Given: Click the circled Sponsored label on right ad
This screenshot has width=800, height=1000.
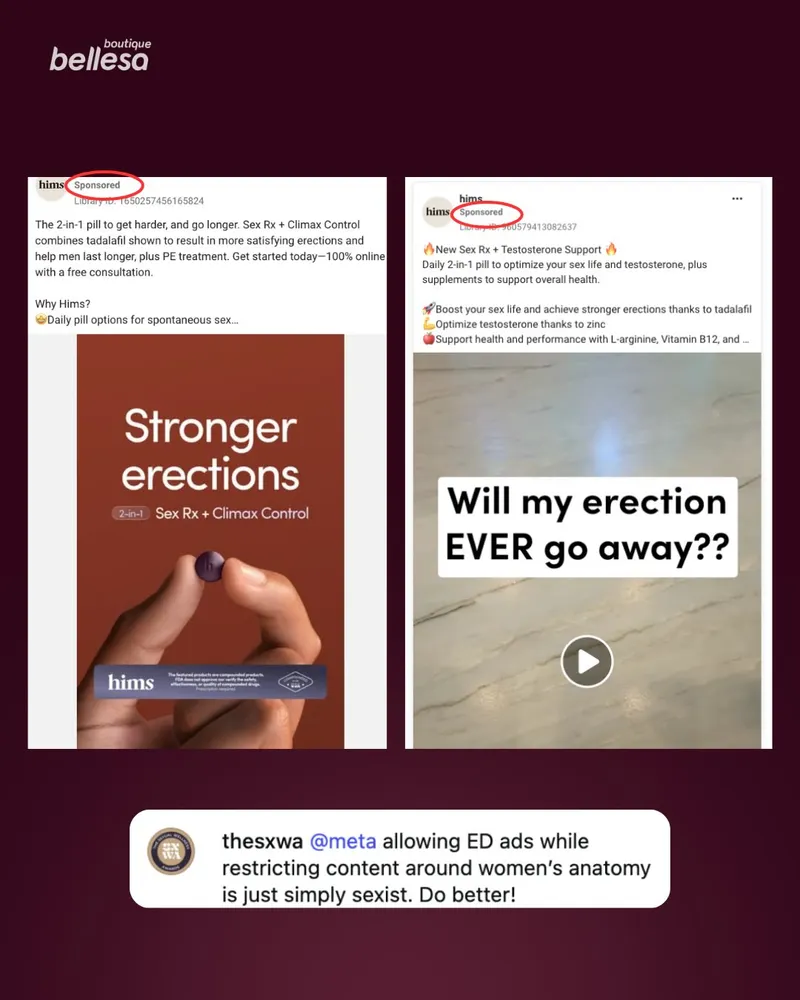Looking at the screenshot, I should (x=481, y=212).
